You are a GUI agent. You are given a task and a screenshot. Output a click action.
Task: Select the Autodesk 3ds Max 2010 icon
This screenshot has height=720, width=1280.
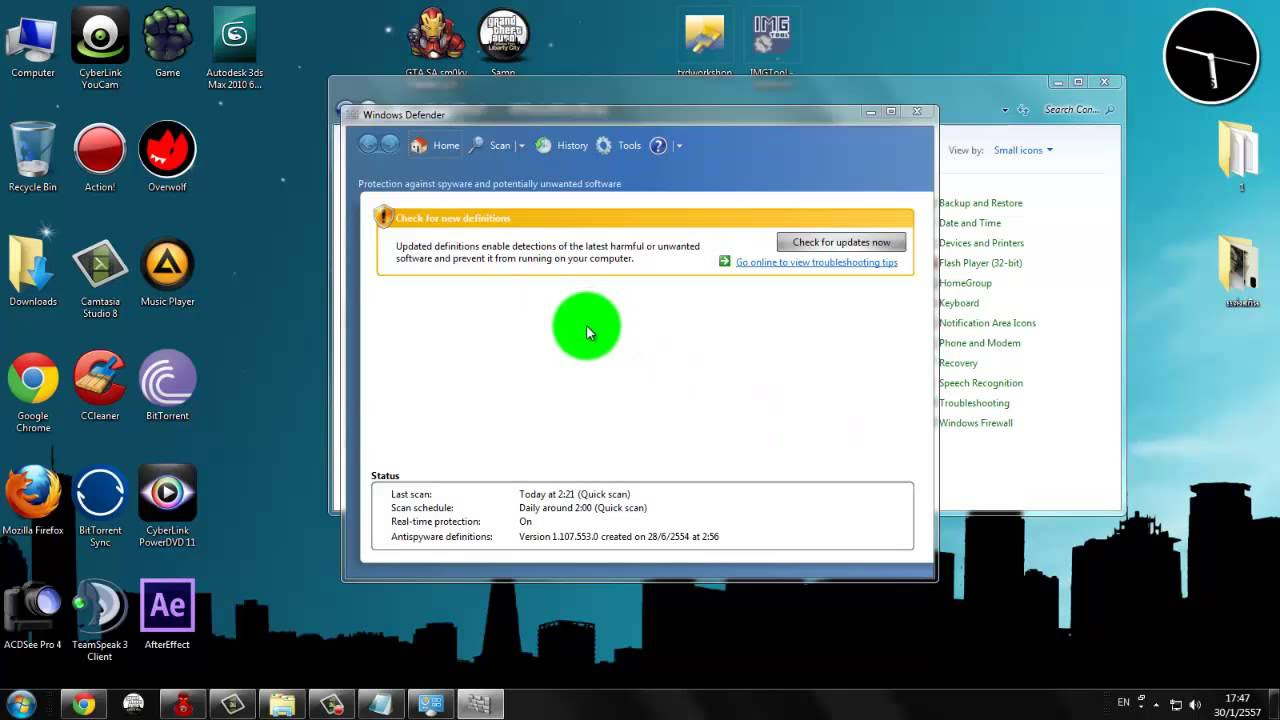[x=235, y=48]
